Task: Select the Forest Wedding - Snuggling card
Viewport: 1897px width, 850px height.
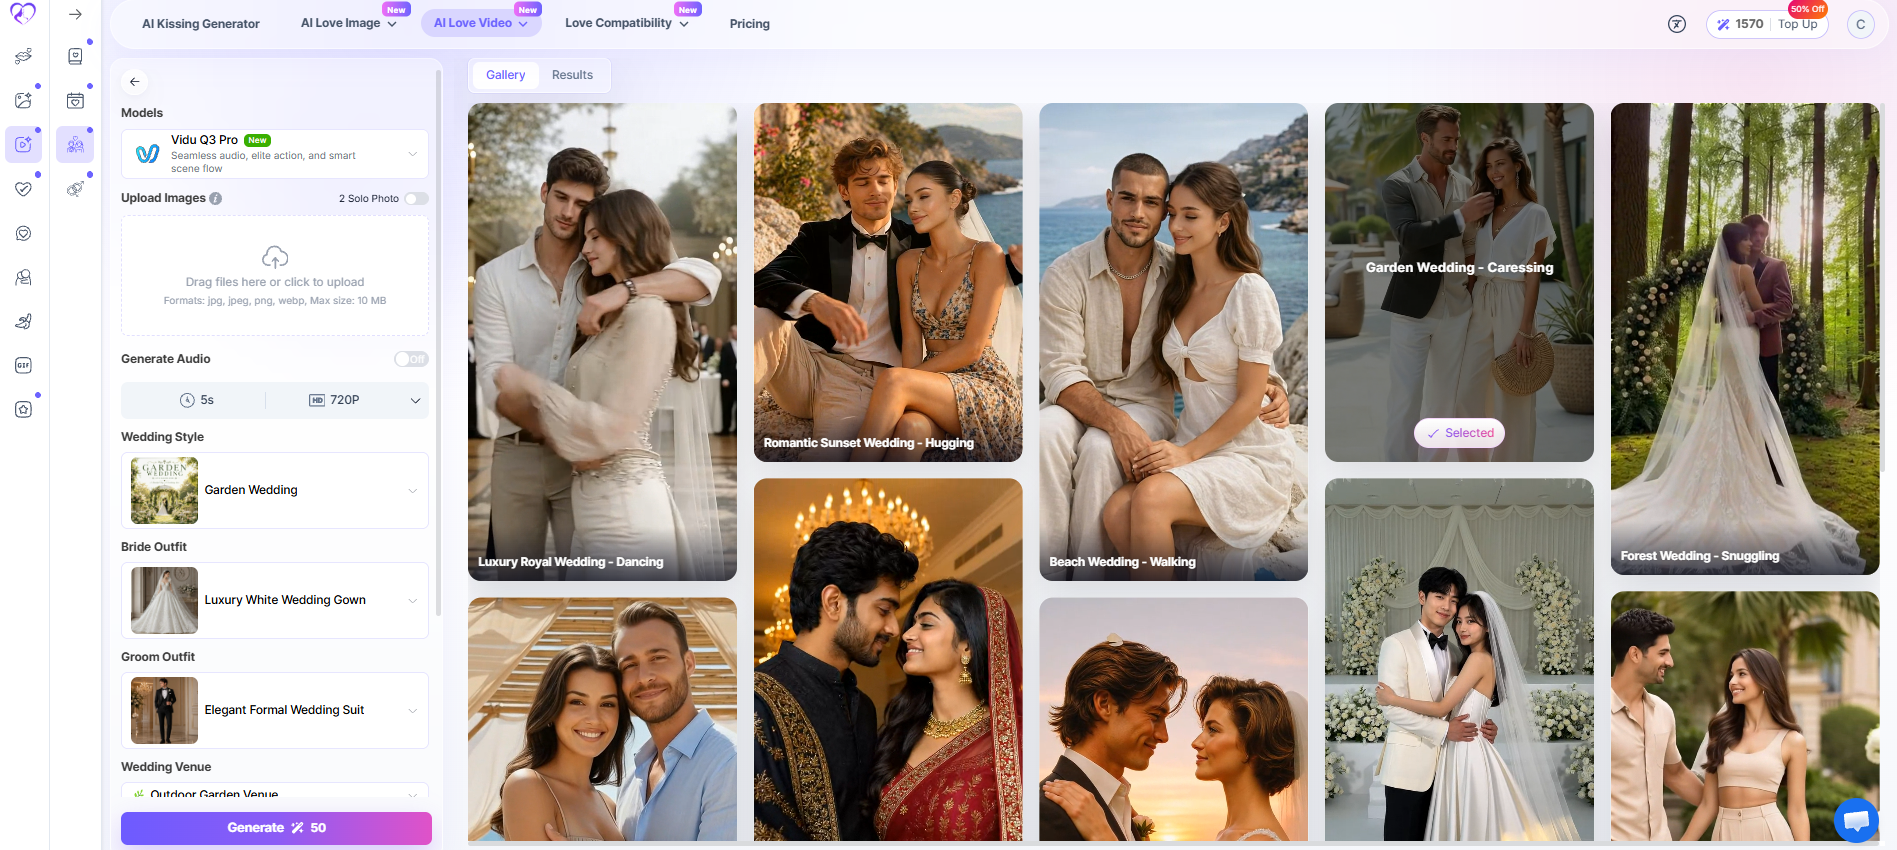Action: 1745,339
